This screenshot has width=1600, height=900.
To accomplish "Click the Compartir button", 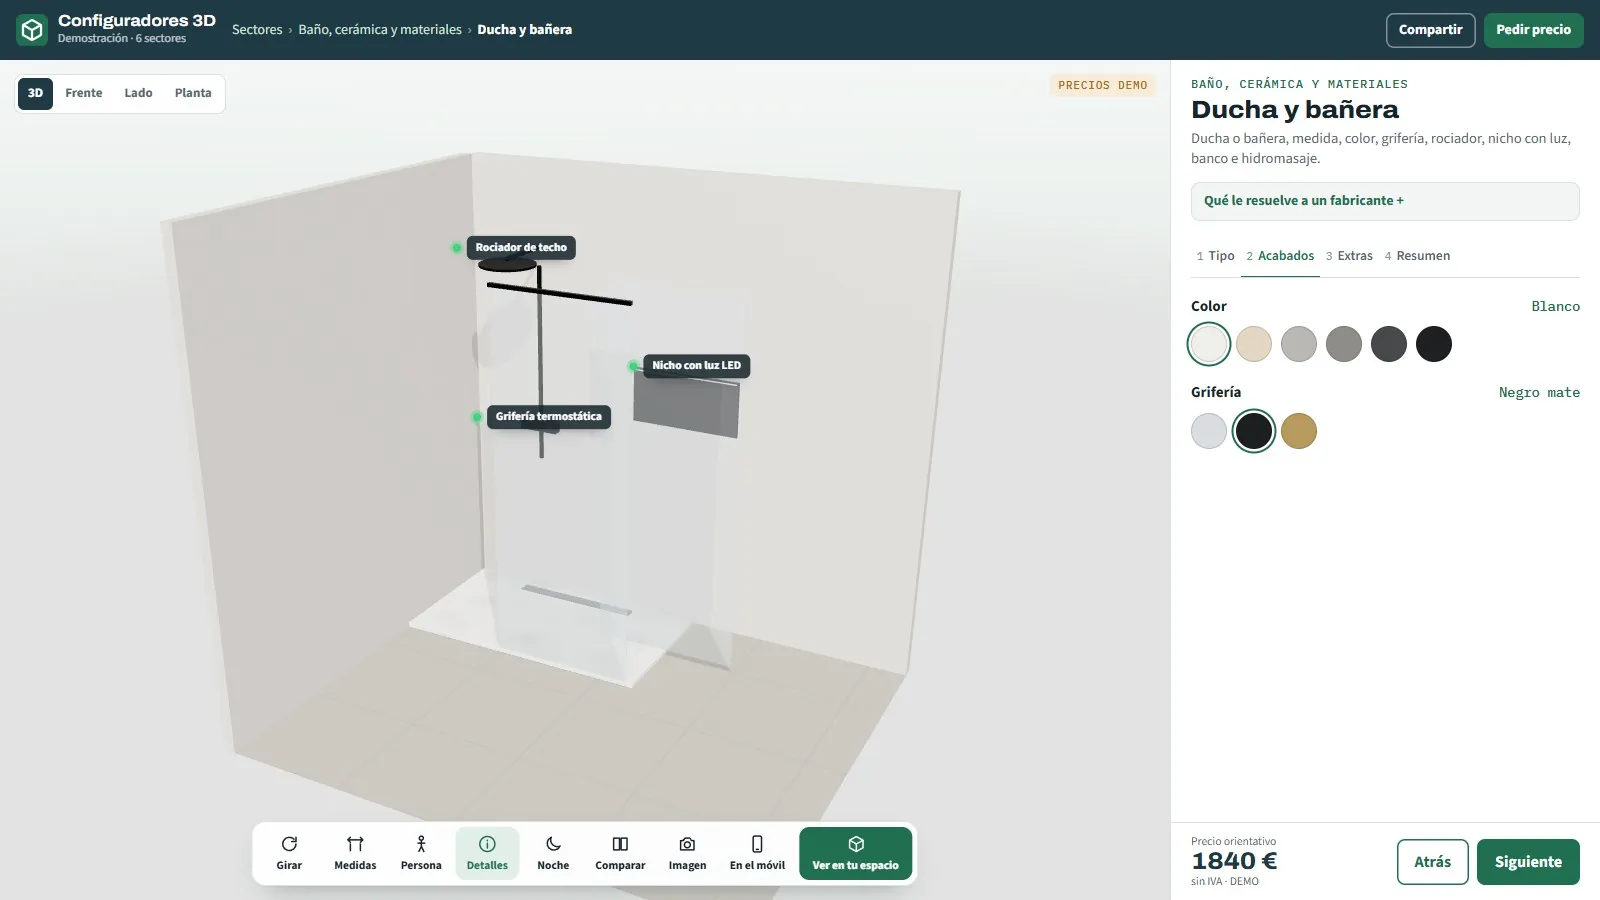I will [x=1431, y=30].
